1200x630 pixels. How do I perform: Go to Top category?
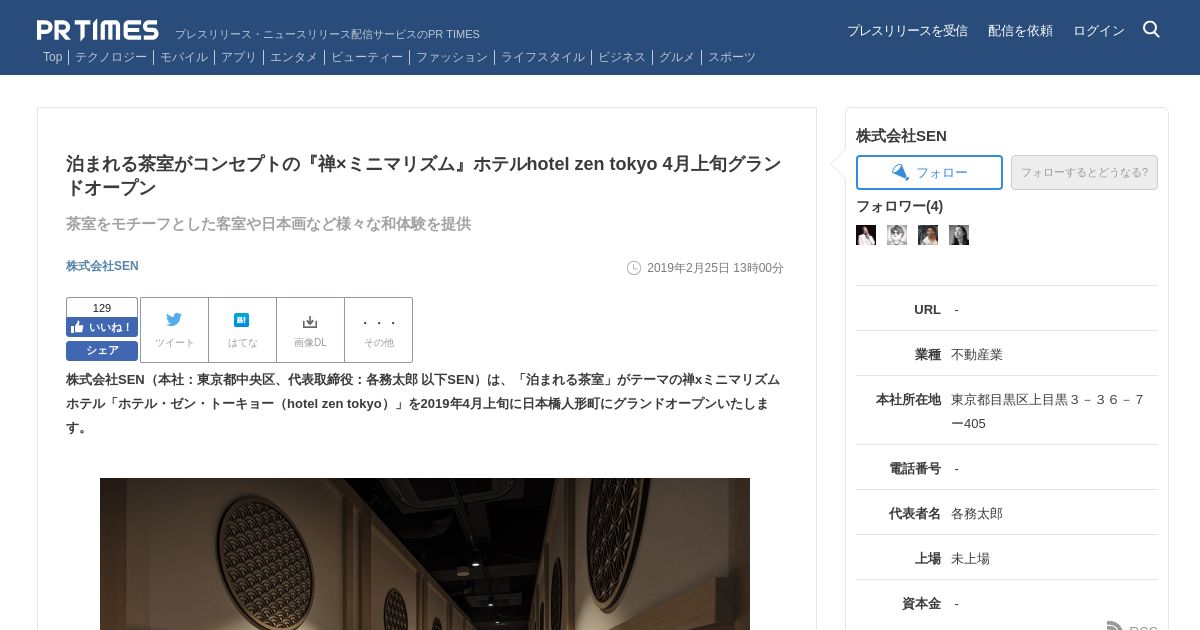52,57
